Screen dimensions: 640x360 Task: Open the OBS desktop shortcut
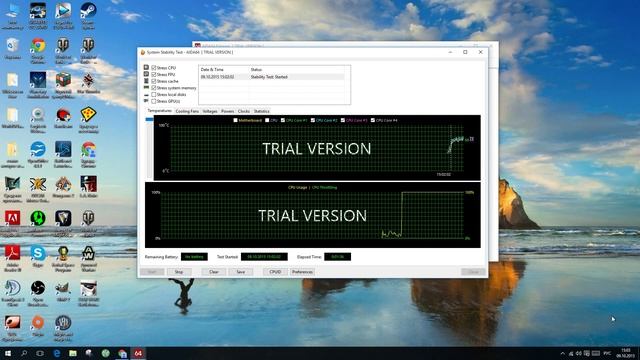[38, 293]
